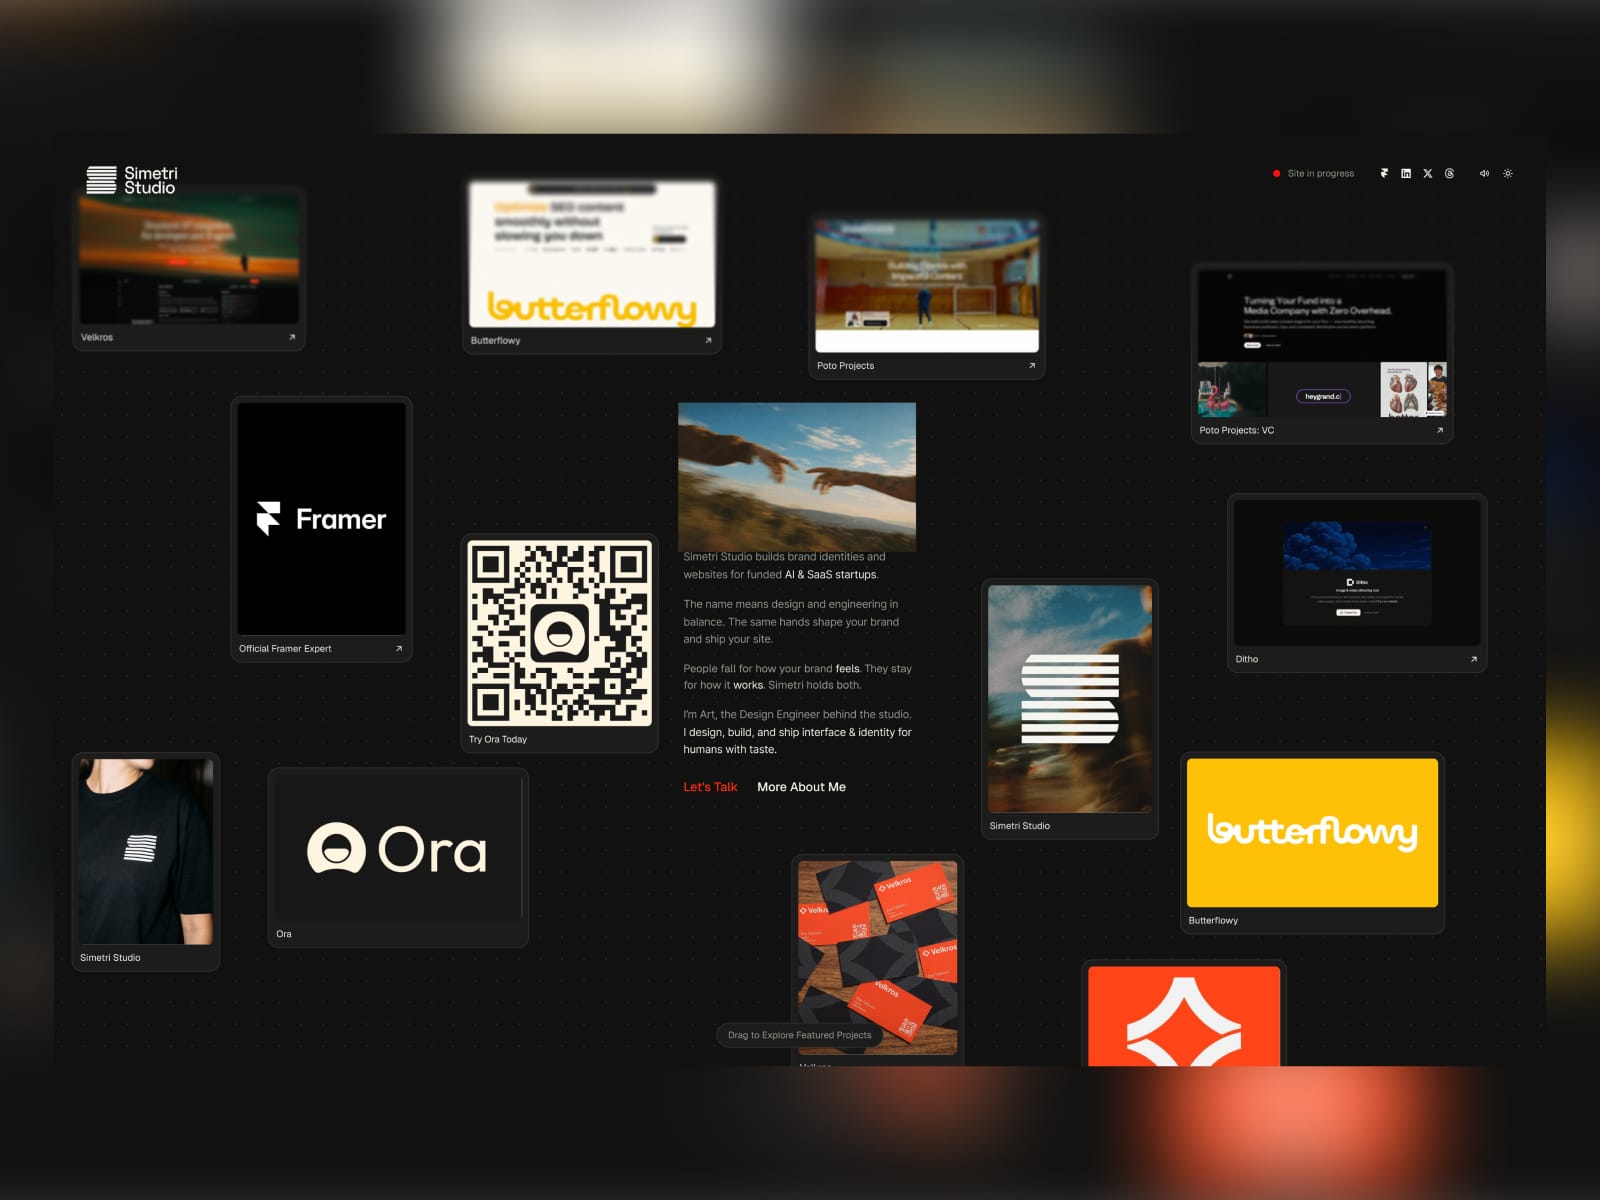The image size is (1600, 1200).
Task: Open the X (Twitter) social icon
Action: 1428,173
